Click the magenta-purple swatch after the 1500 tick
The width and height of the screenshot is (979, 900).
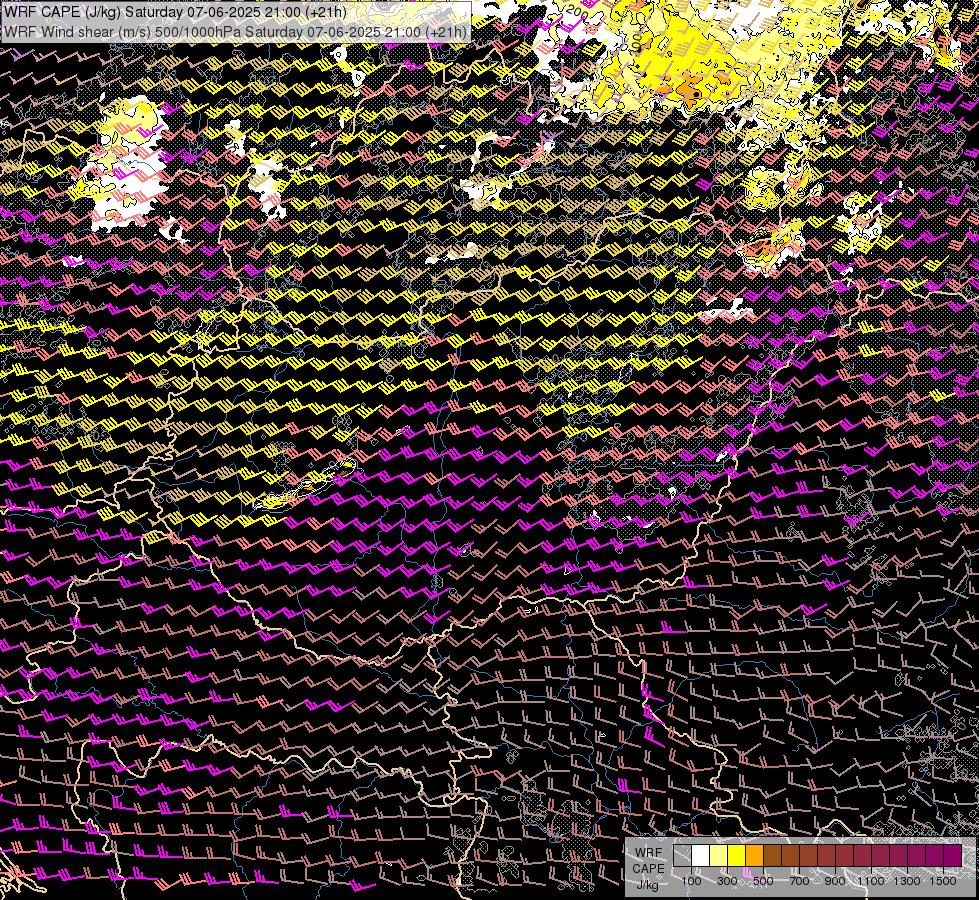953,856
